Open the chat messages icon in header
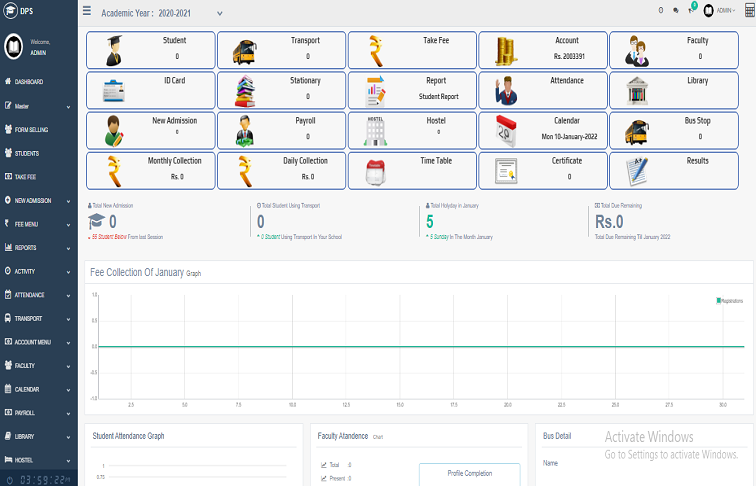Screen dimensions: 756x486 (676, 11)
